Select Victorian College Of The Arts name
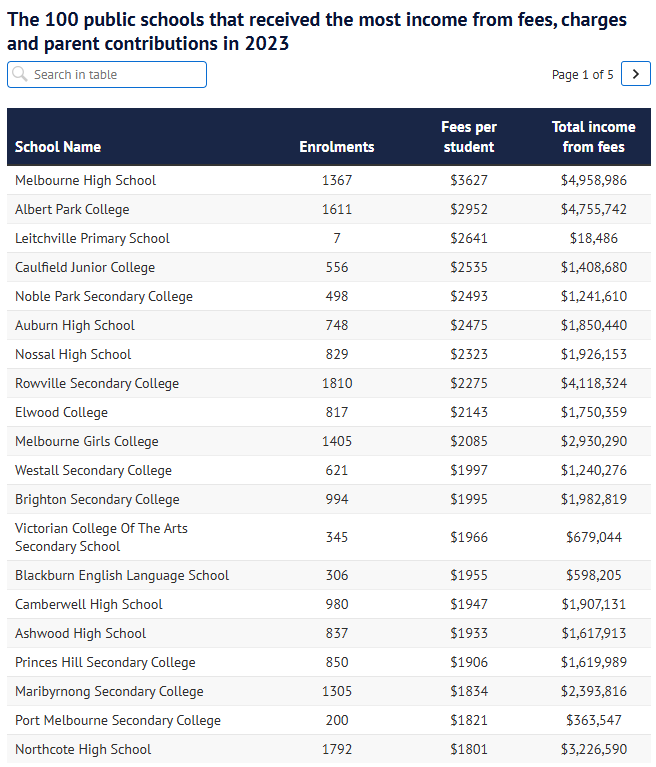Screen dimensions: 656x767 101,537
